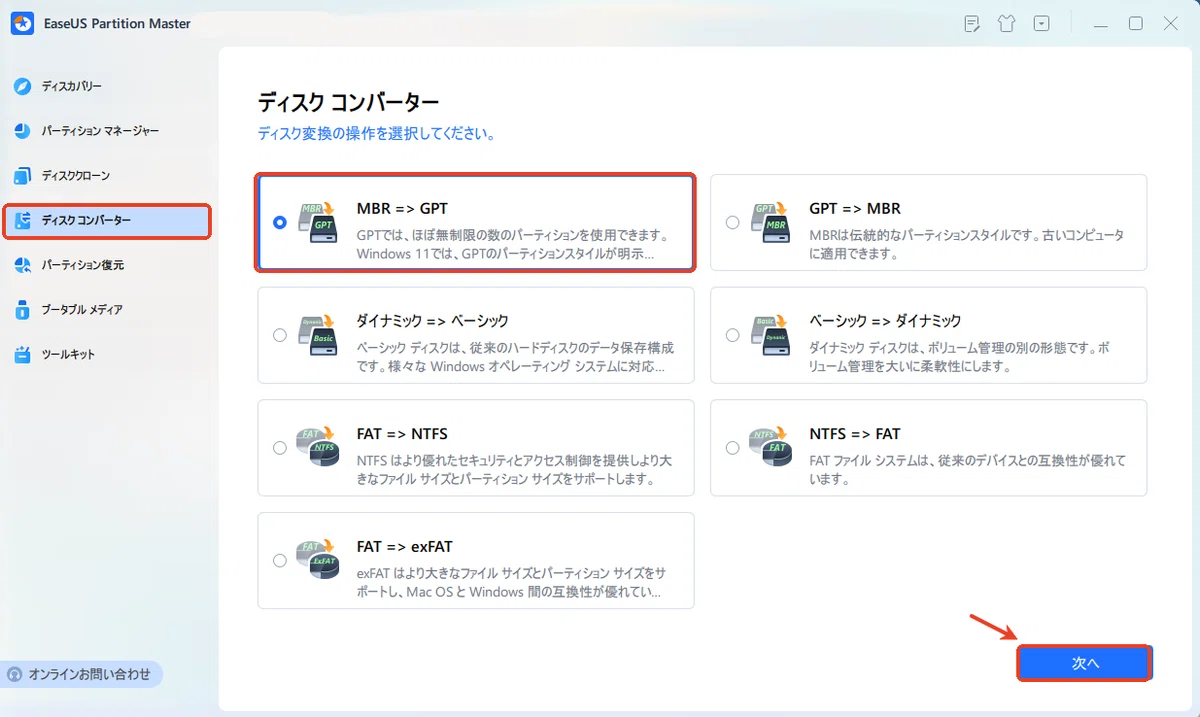Click the online support headset icon
Image resolution: width=1200 pixels, height=717 pixels.
click(x=16, y=674)
